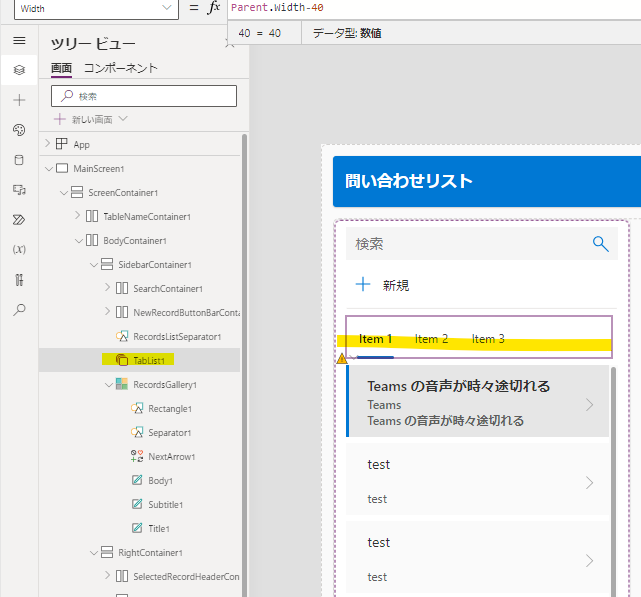Expand the SelectedRecordHeaderContainer node

[x=108, y=575]
